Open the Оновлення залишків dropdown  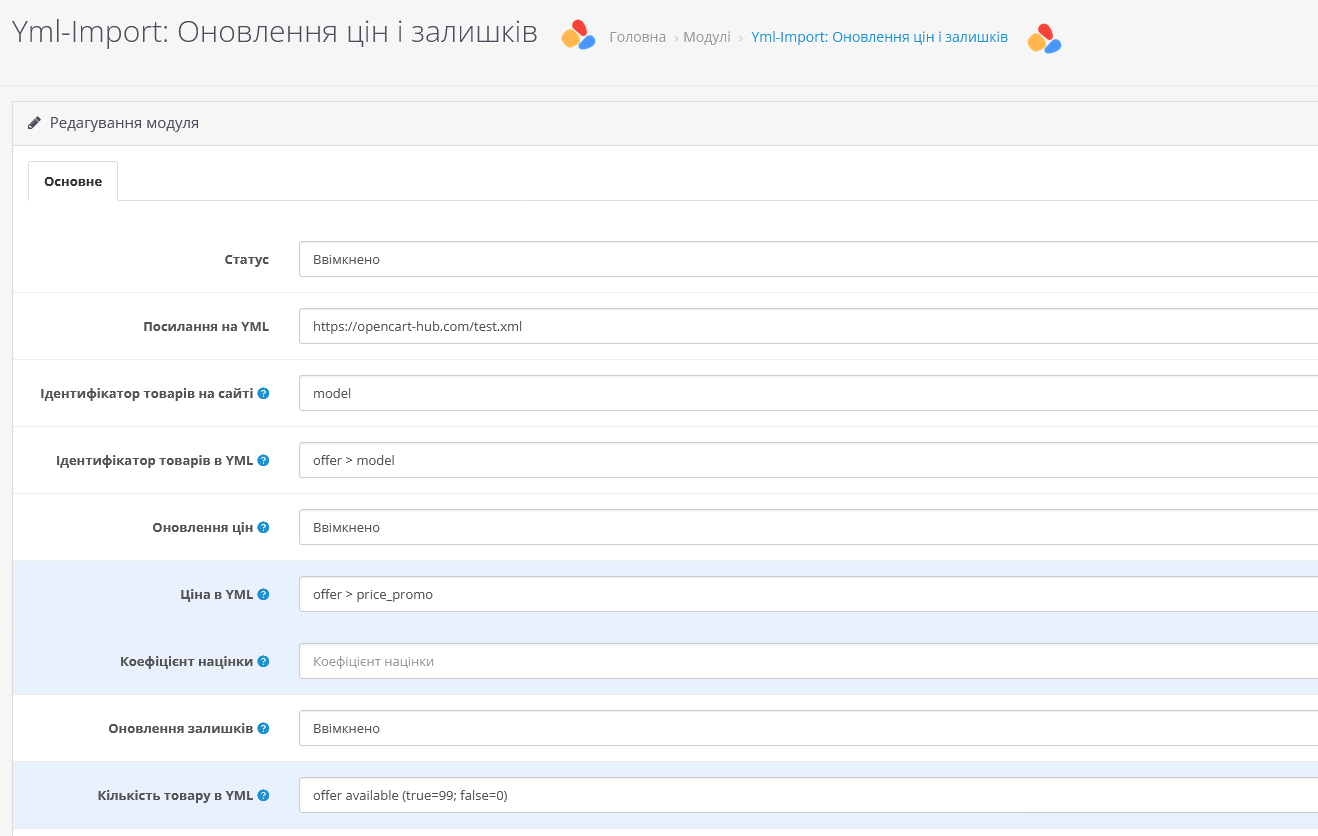point(700,728)
